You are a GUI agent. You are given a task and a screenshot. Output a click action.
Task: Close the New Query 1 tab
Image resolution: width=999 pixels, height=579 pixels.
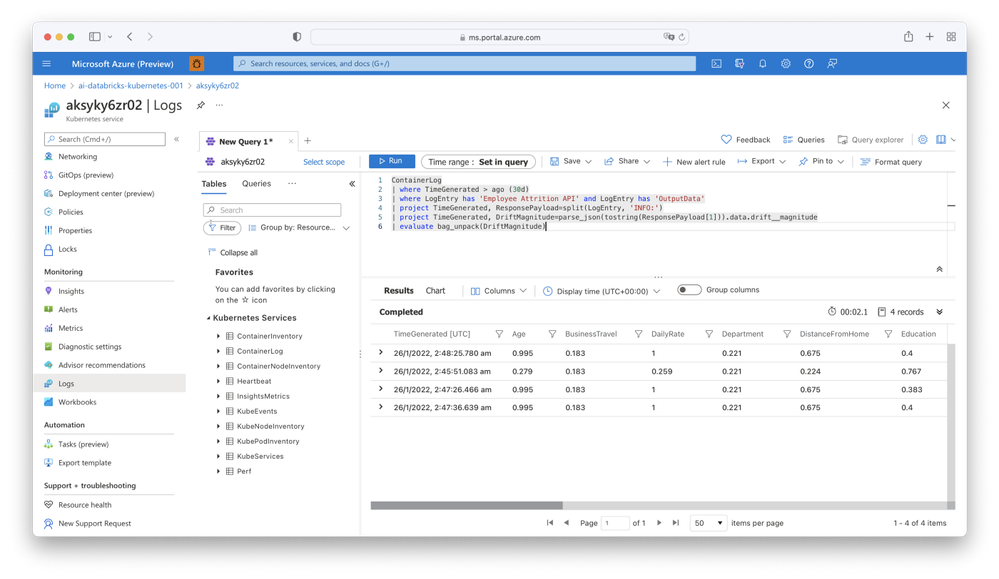tap(291, 141)
